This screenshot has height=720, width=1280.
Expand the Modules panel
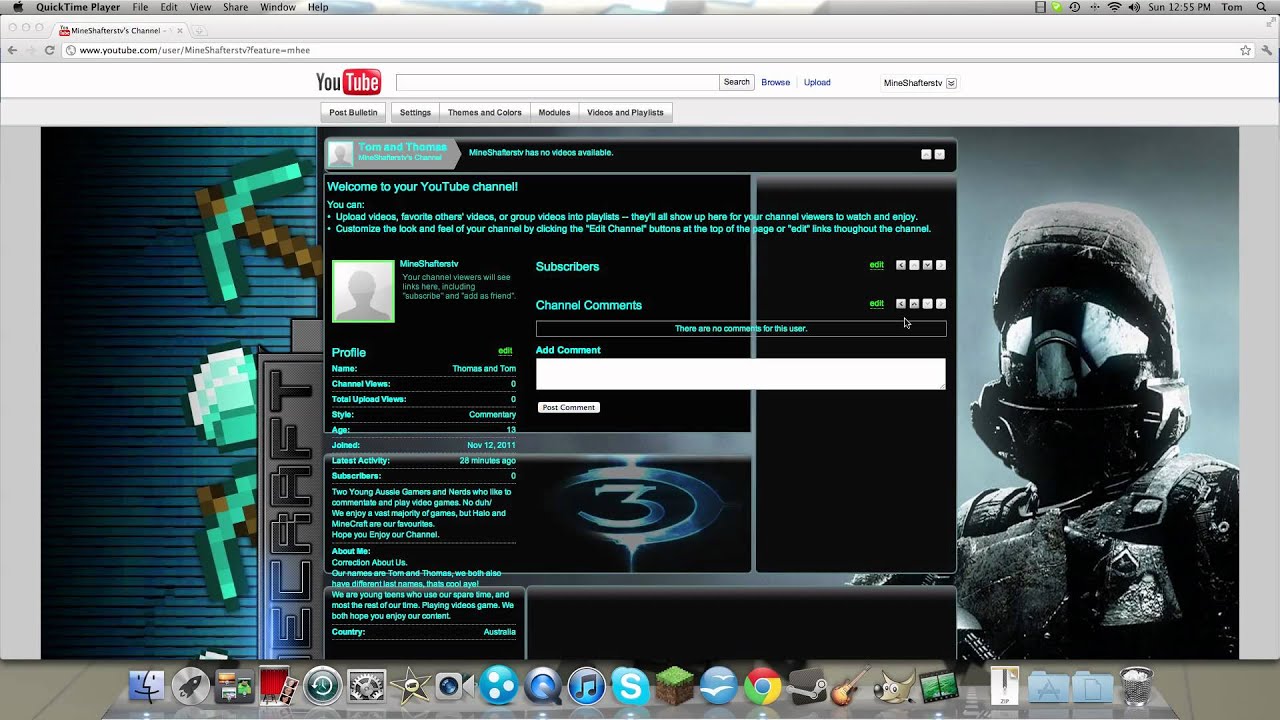pos(554,112)
